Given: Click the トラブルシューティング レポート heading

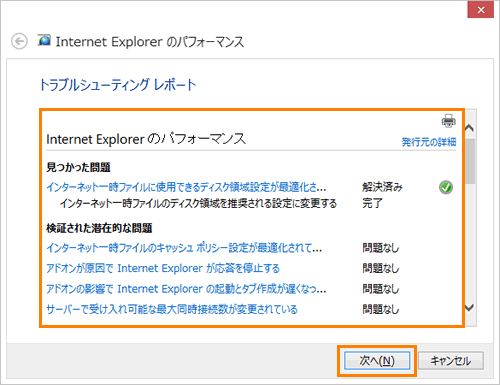Looking at the screenshot, I should point(118,85).
